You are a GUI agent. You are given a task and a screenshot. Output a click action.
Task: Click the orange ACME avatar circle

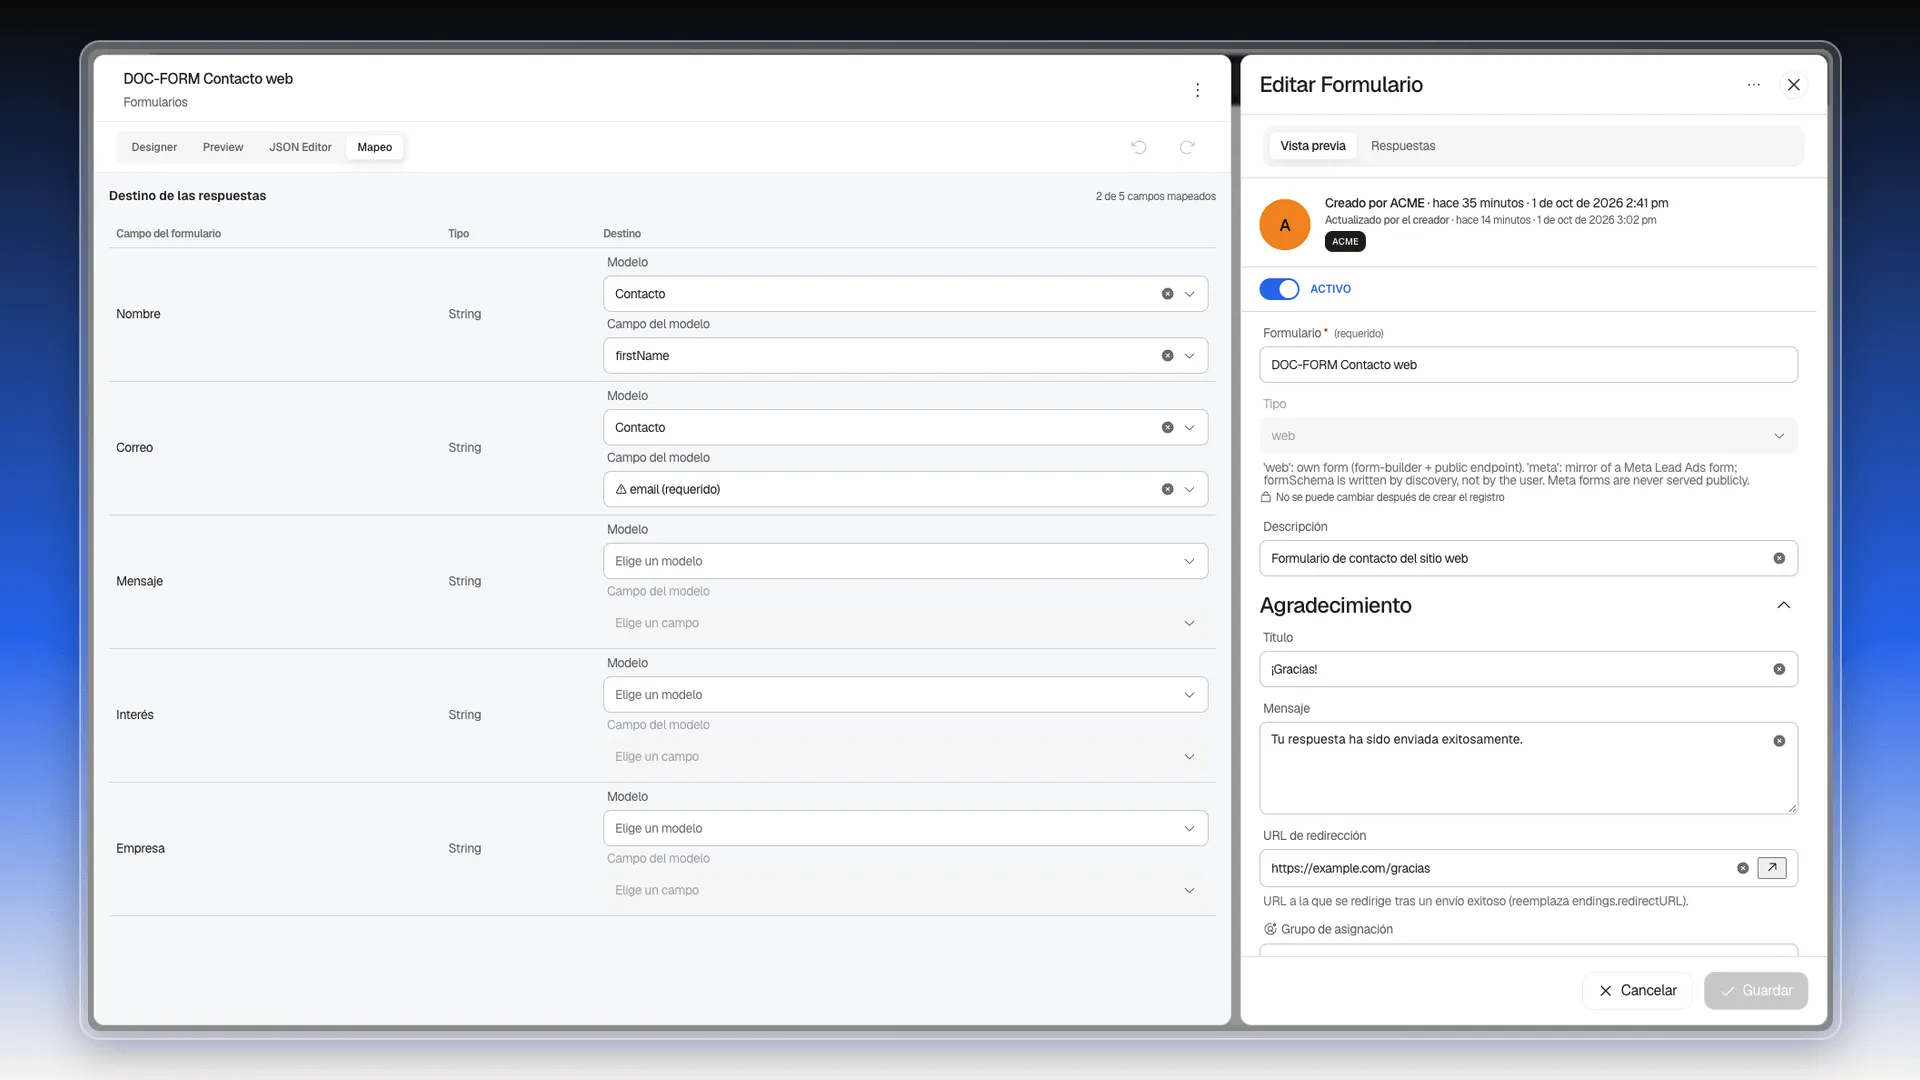coord(1285,225)
